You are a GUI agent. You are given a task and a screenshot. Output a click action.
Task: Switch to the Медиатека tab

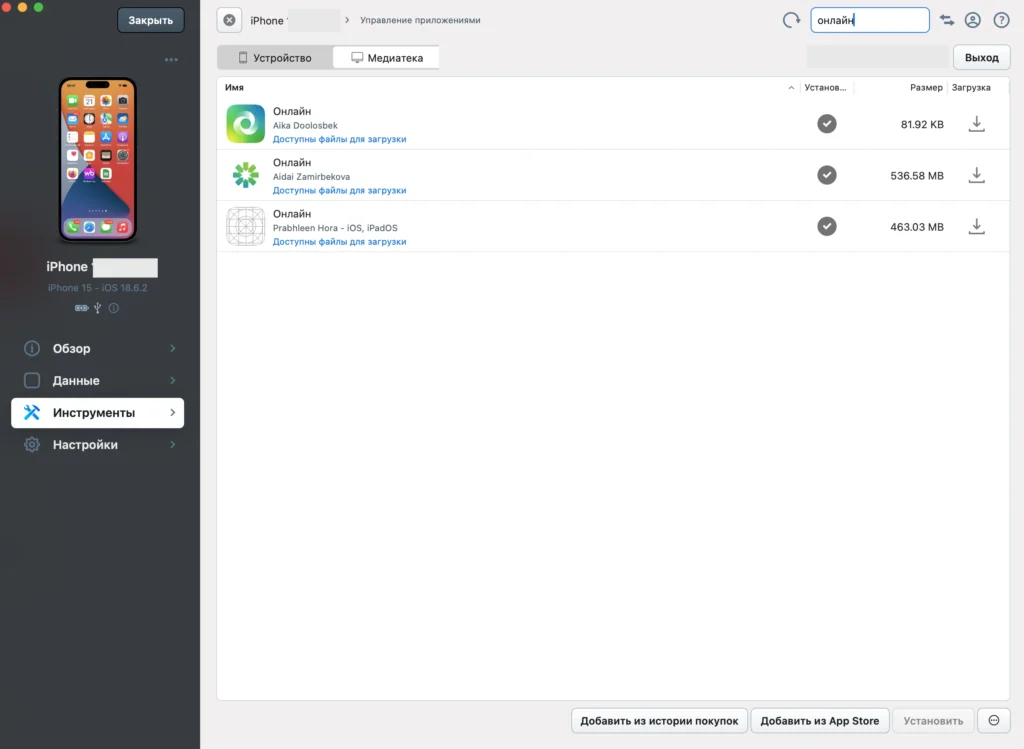click(387, 57)
